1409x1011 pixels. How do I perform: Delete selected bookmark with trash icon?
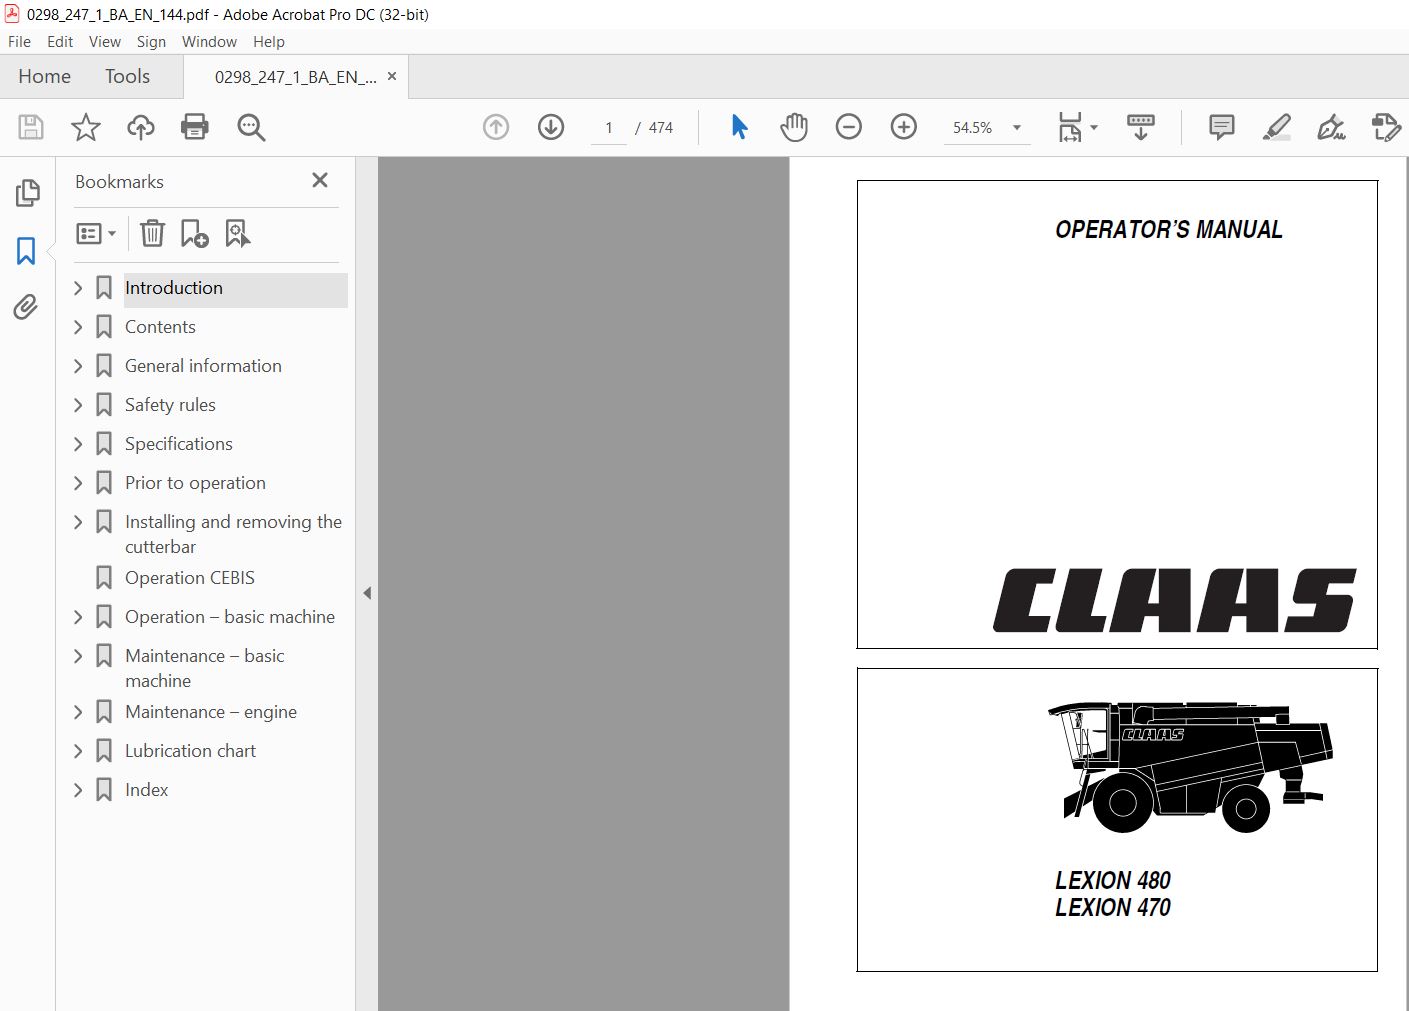pos(152,233)
